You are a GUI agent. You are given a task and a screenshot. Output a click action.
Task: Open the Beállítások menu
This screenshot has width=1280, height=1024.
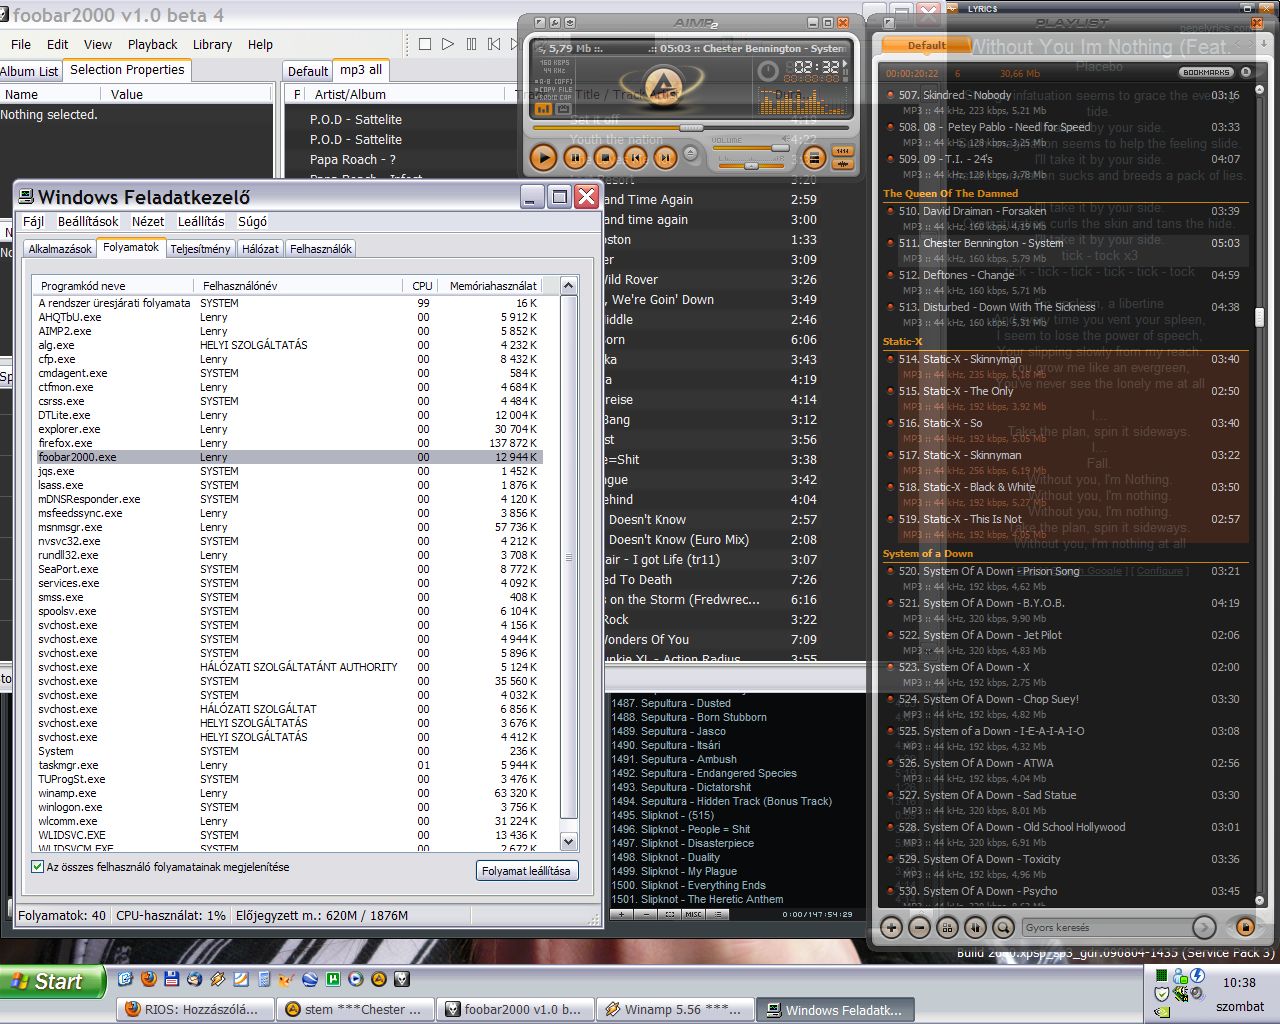[88, 221]
